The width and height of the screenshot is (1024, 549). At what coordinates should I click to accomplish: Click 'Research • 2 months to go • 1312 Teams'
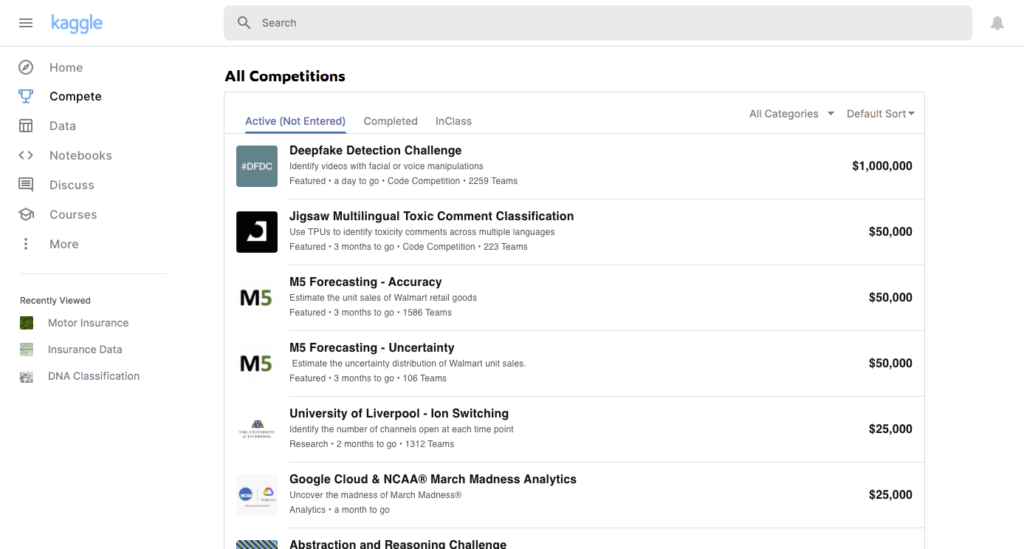pyautogui.click(x=372, y=444)
